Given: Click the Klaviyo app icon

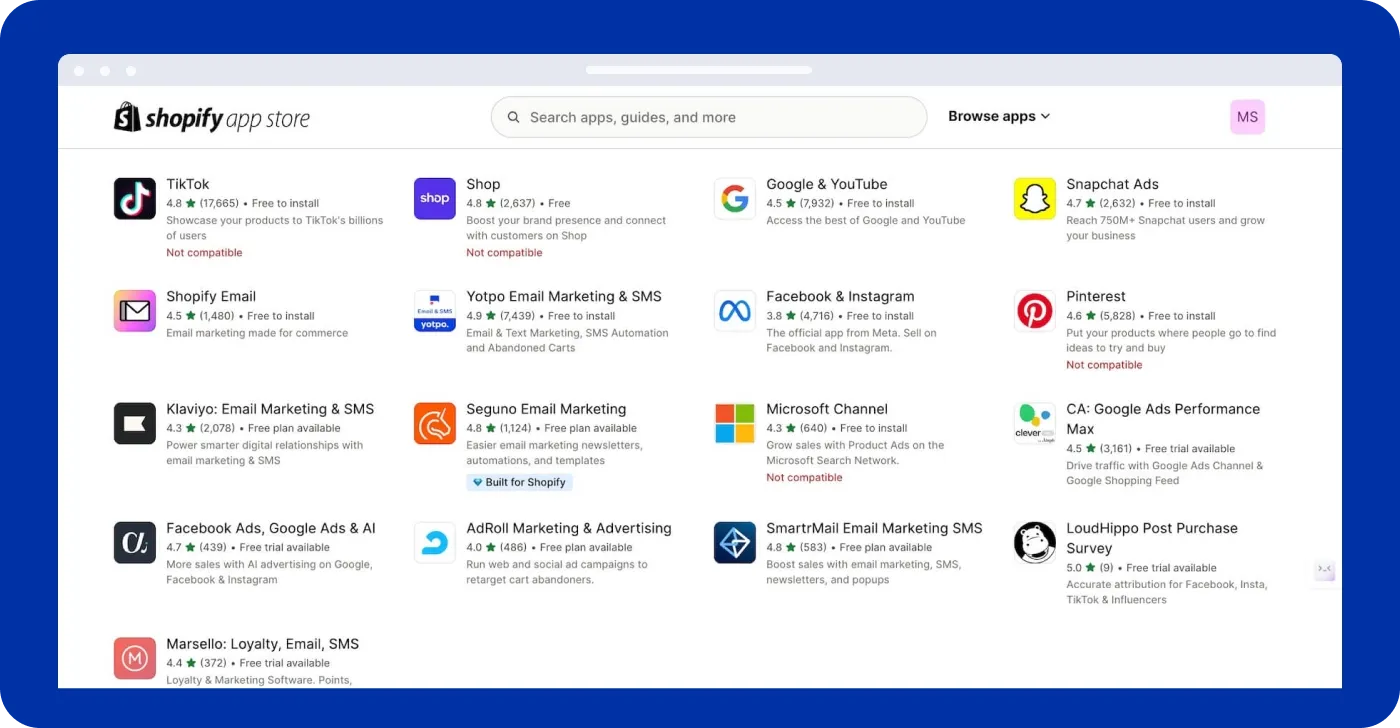Looking at the screenshot, I should pos(134,423).
